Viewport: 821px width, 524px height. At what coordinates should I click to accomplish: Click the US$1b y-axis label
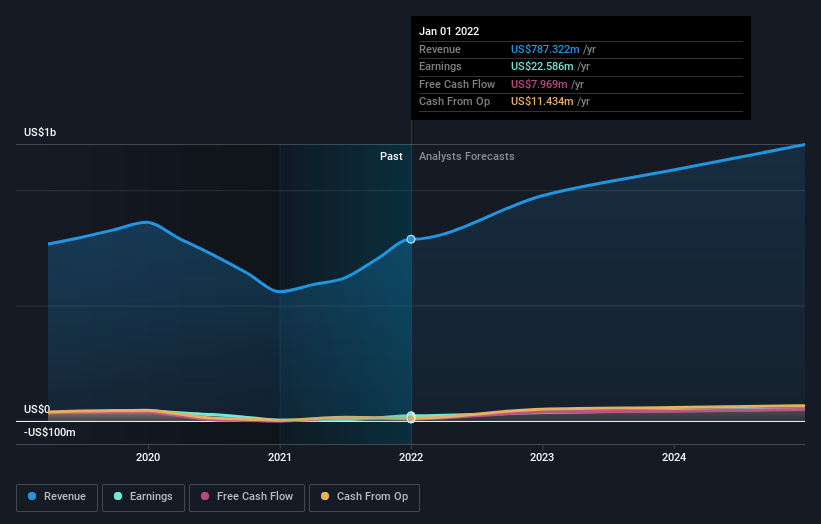40,132
